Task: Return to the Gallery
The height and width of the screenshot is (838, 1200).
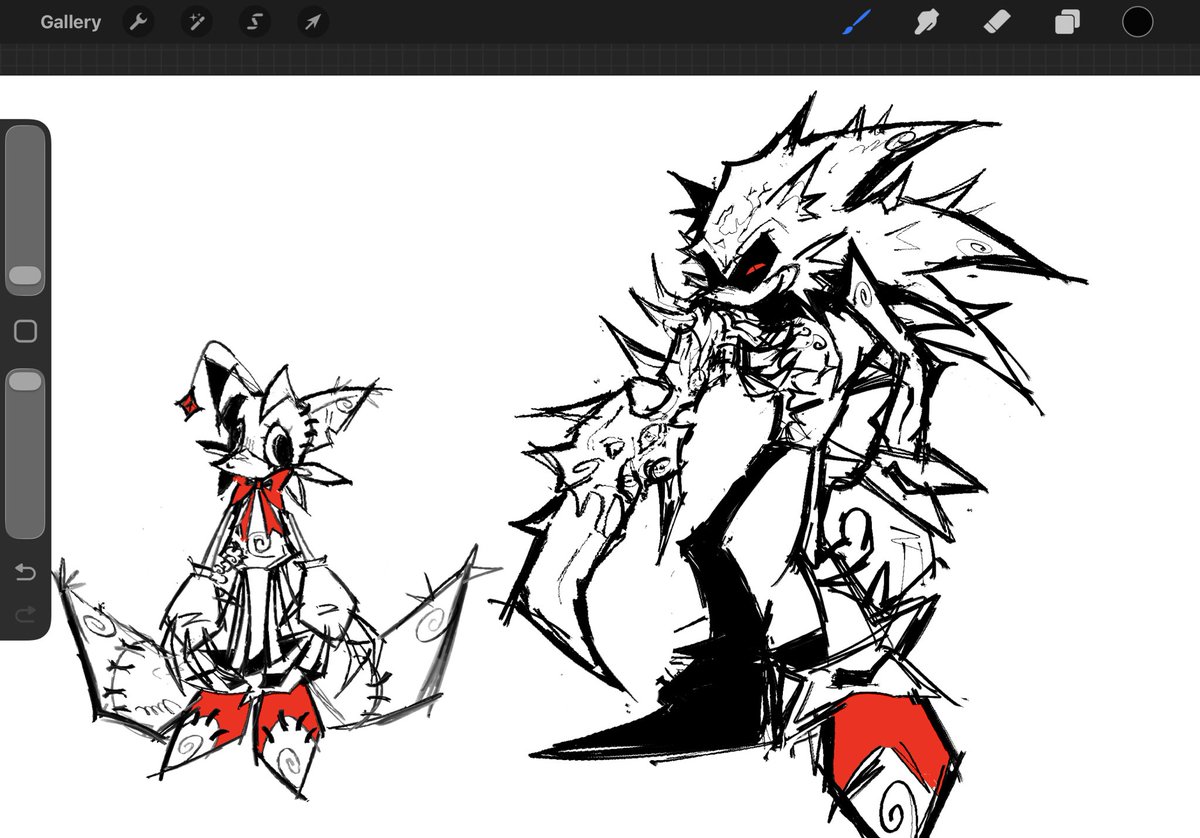Action: [70, 22]
